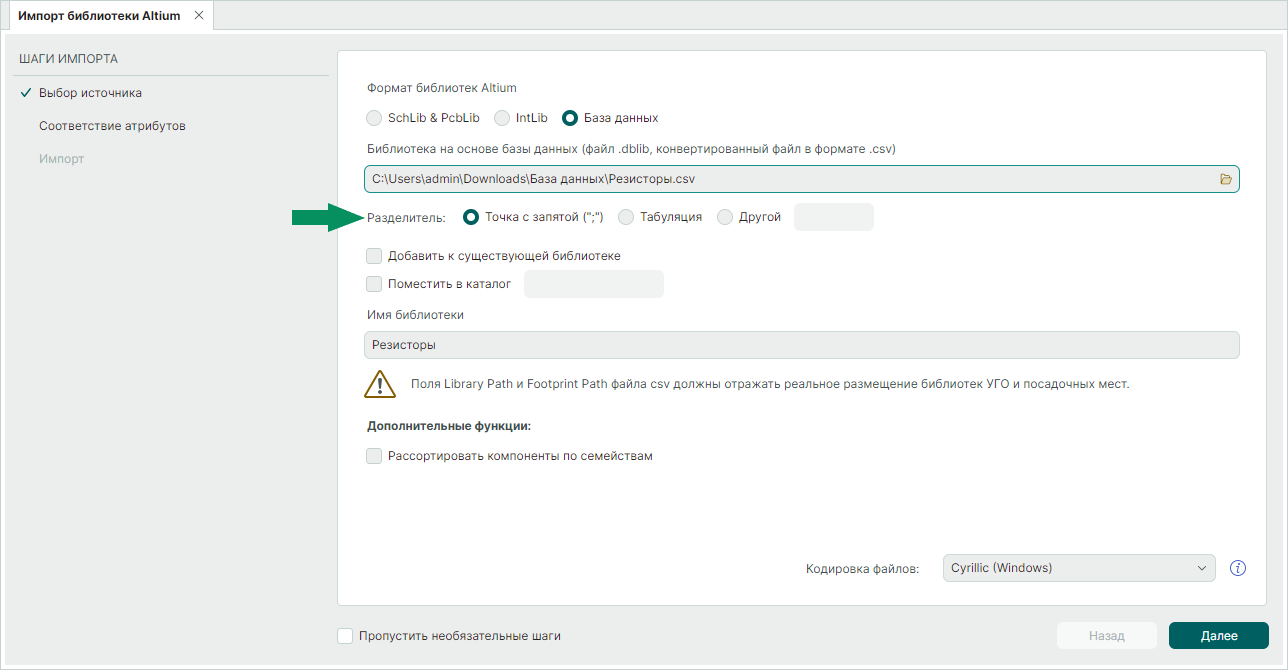Click the warning triangle icon

(380, 384)
